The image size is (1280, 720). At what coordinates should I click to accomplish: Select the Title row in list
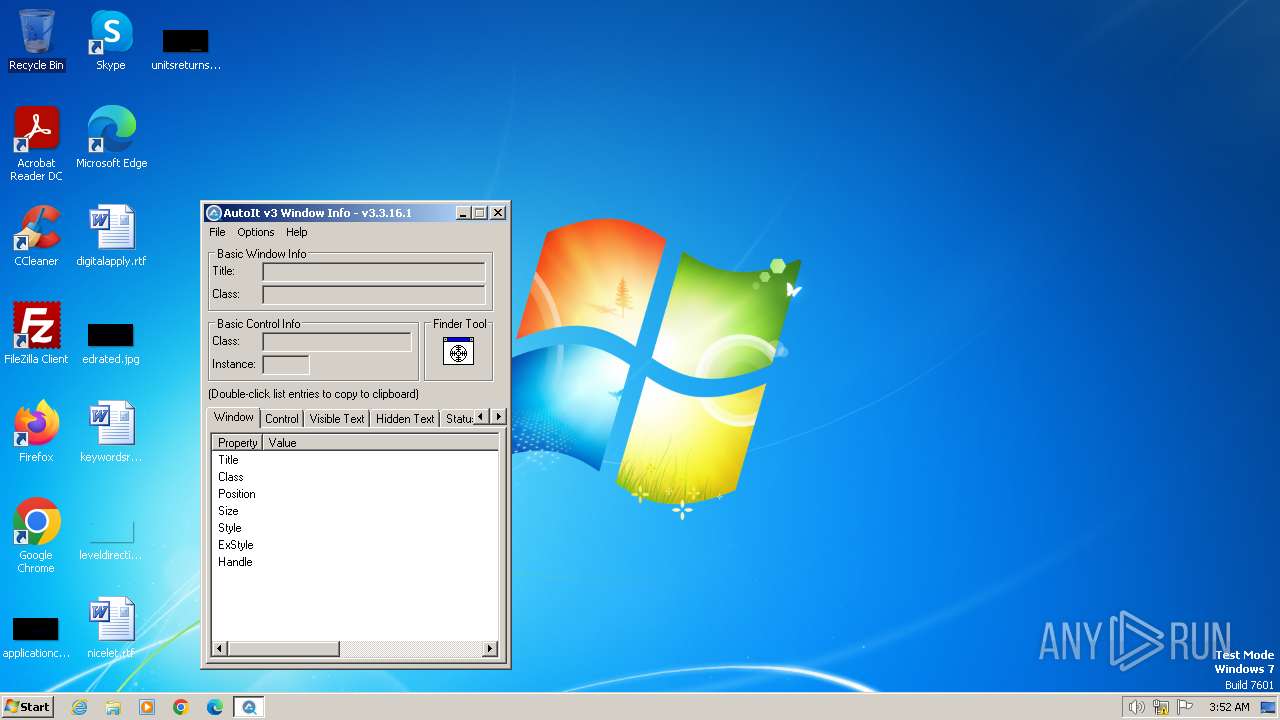click(x=355, y=460)
